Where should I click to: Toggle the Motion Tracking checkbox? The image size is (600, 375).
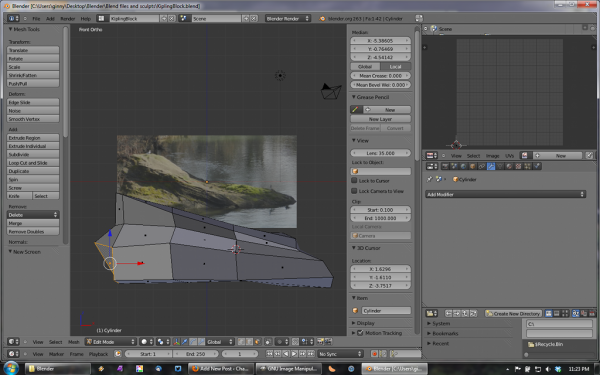(x=360, y=333)
